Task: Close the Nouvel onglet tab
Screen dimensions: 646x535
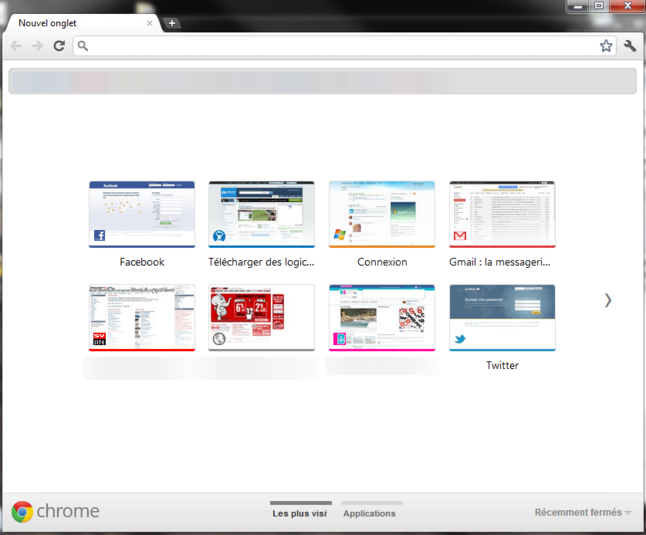Action: click(150, 23)
